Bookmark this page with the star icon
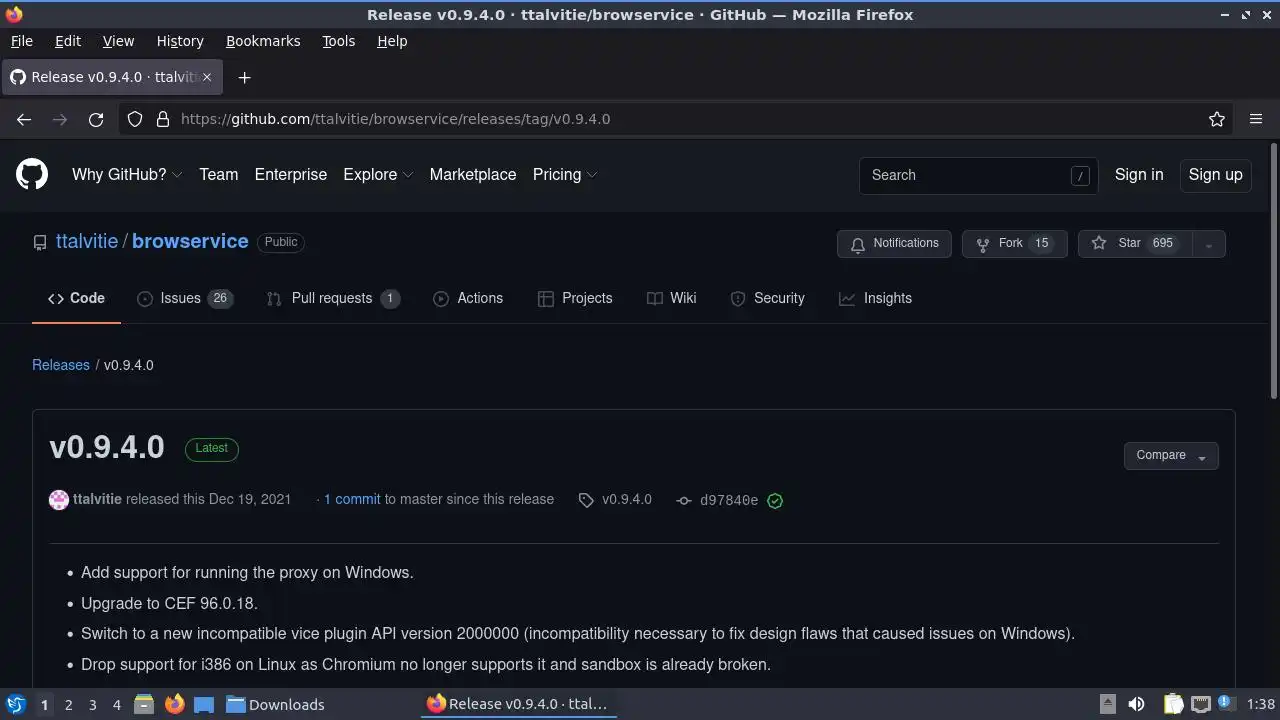 1217,119
